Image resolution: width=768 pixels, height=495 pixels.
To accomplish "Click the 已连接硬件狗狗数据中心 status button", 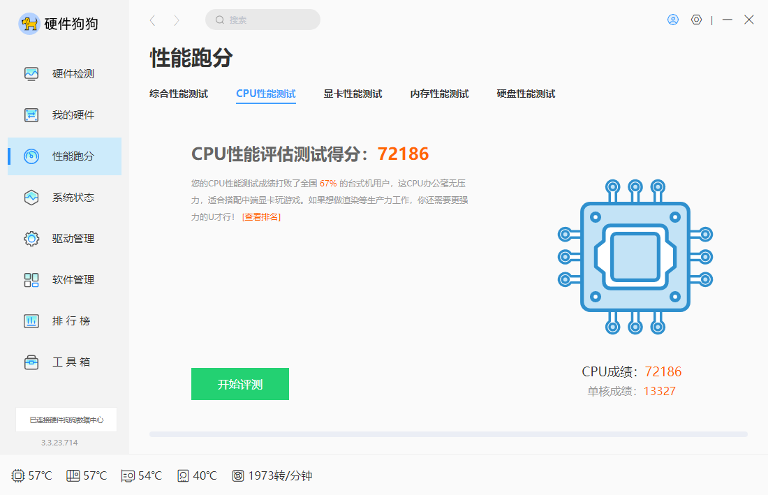I will pyautogui.click(x=66, y=420).
